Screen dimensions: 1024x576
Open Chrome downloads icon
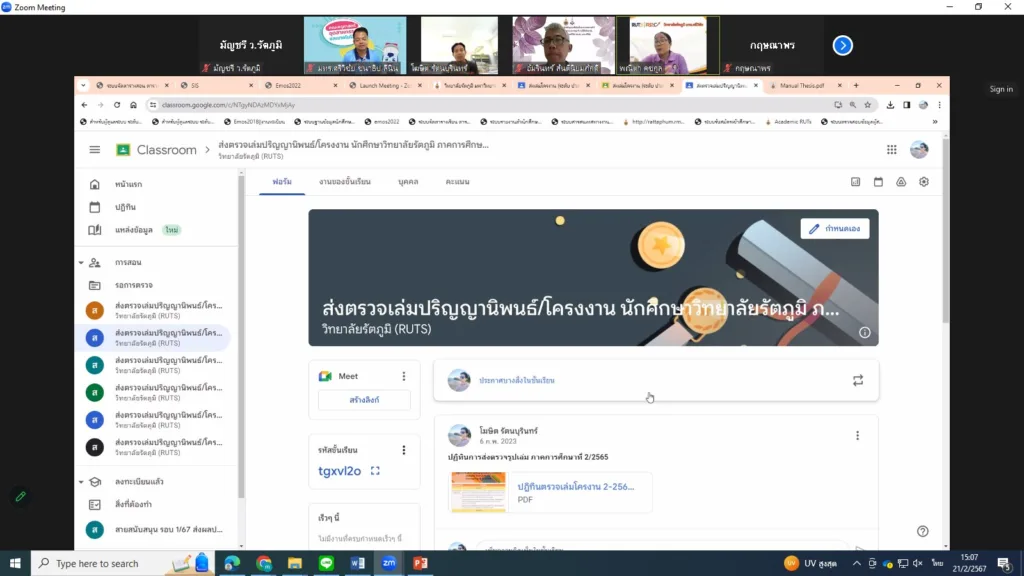pyautogui.click(x=890, y=104)
